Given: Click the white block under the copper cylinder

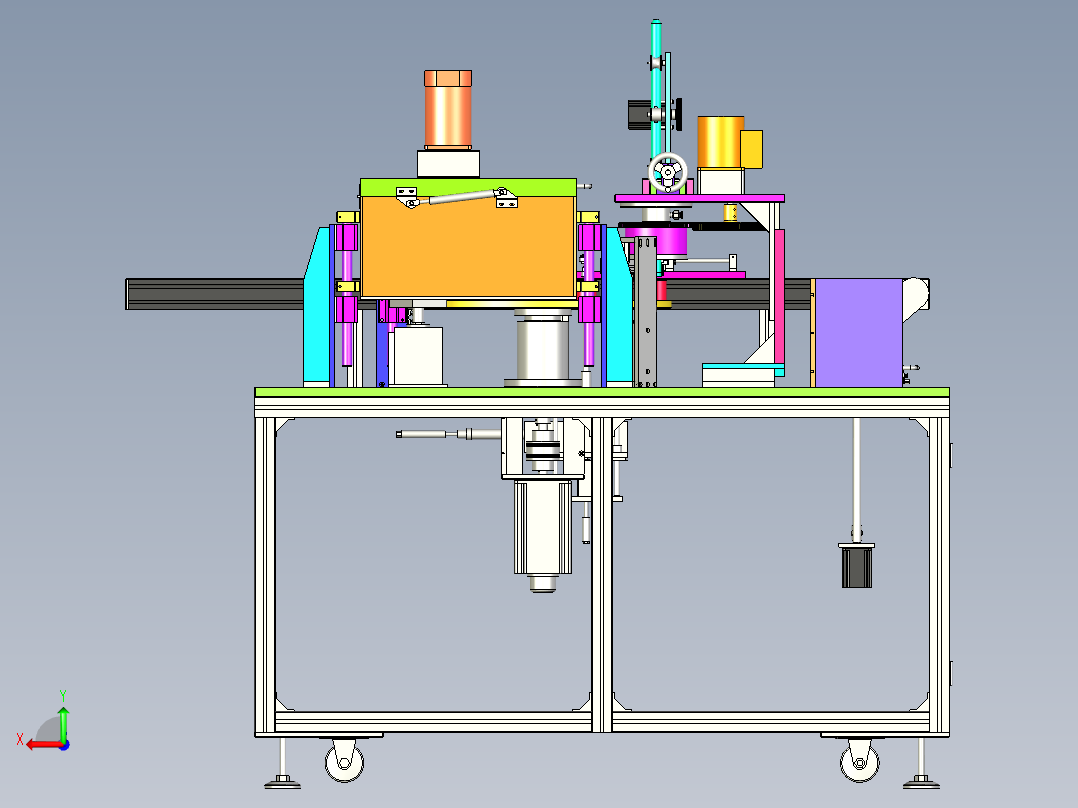Looking at the screenshot, I should coord(448,164).
